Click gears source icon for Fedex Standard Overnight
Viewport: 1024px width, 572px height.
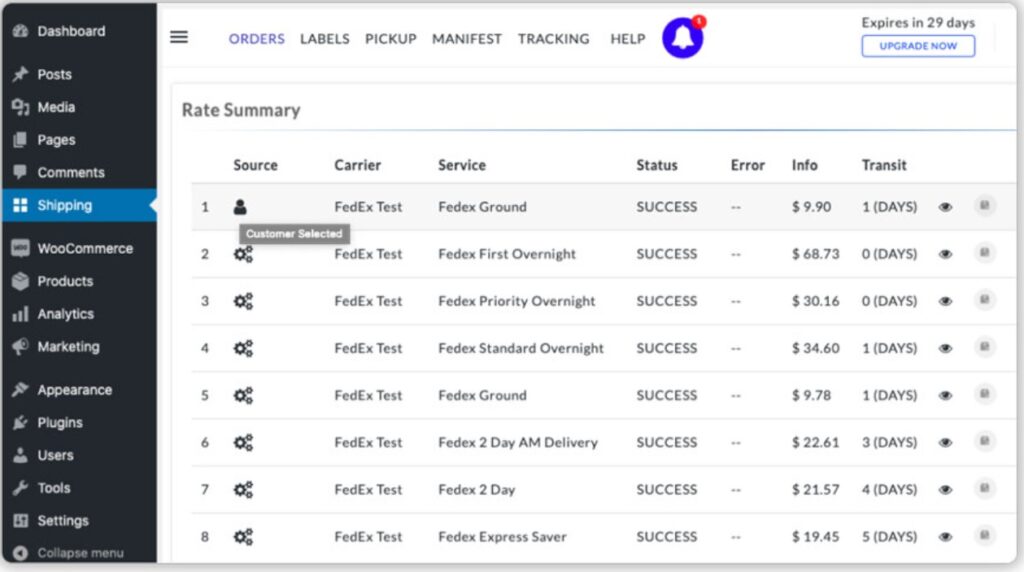(243, 348)
